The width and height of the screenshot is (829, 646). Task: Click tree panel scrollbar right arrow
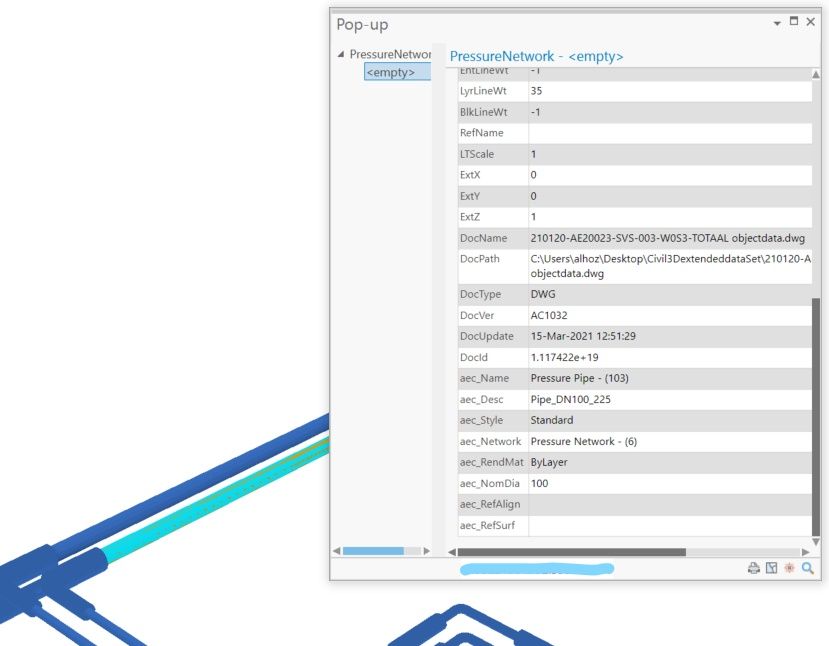click(x=427, y=551)
